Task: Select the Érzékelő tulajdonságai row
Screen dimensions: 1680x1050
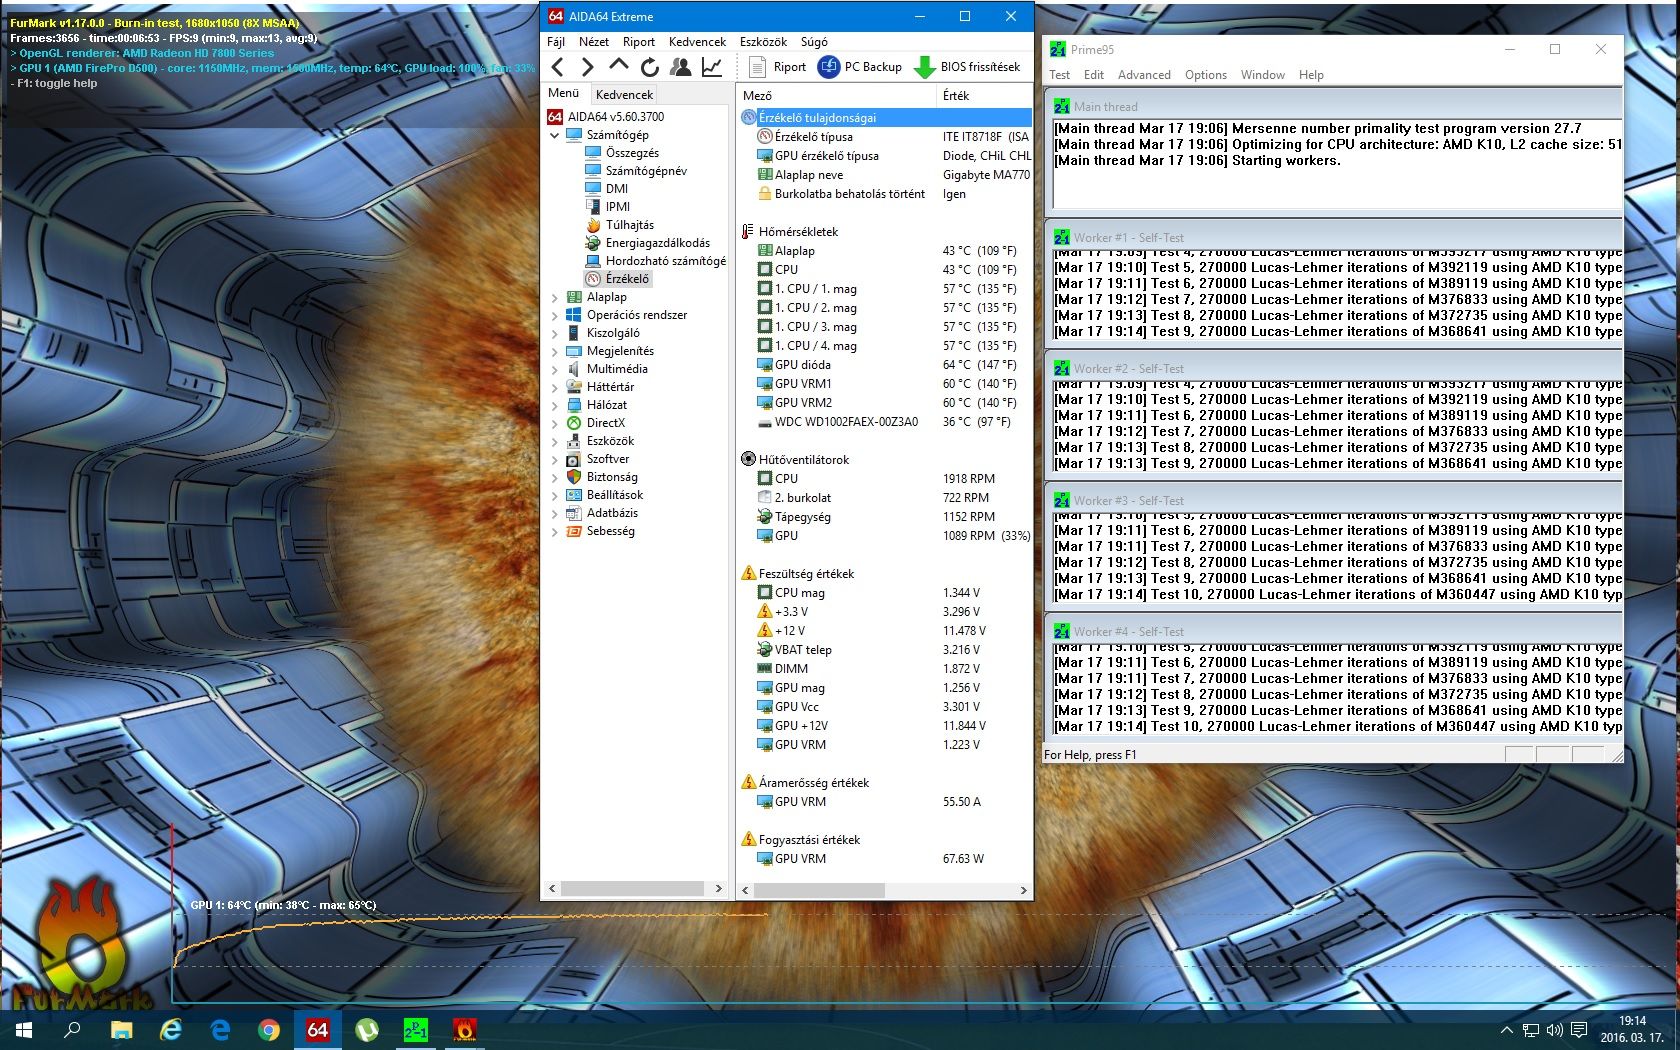Action: (885, 117)
